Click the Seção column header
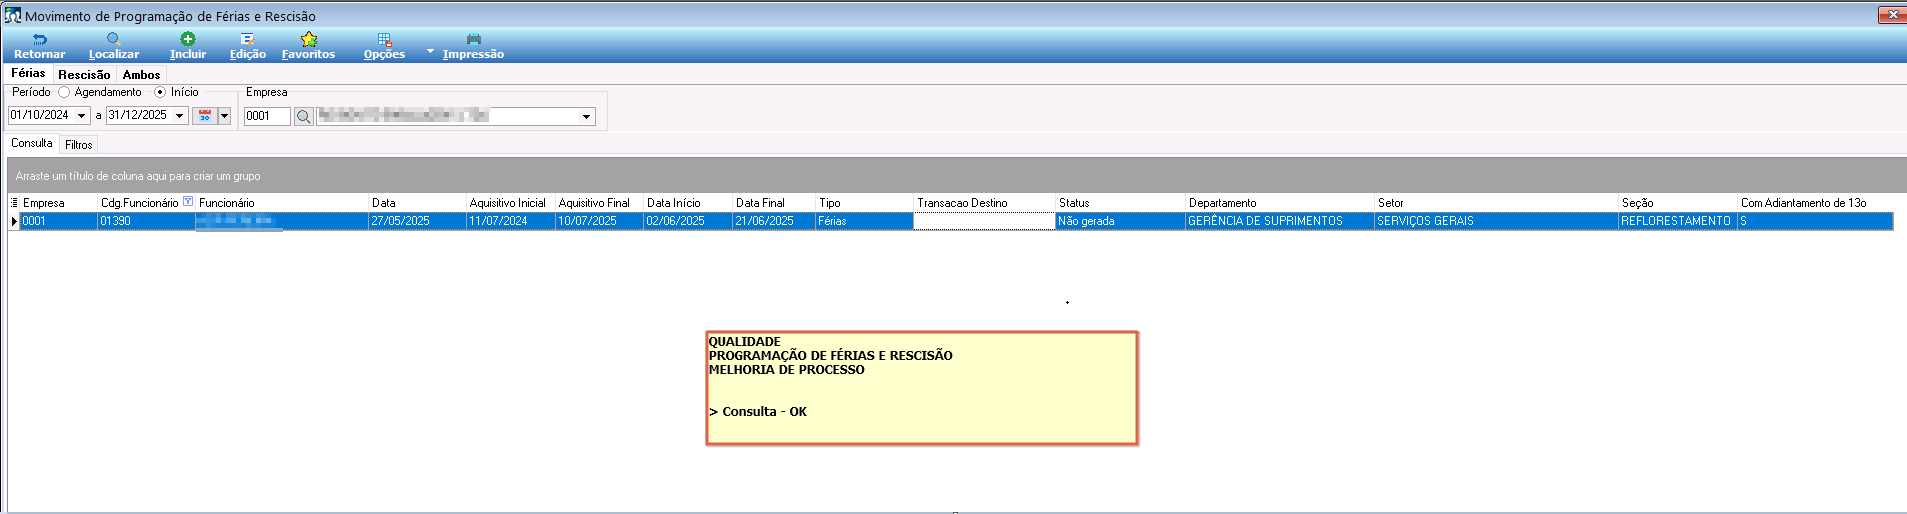Screen dimensions: 1907x514 [x=1678, y=203]
